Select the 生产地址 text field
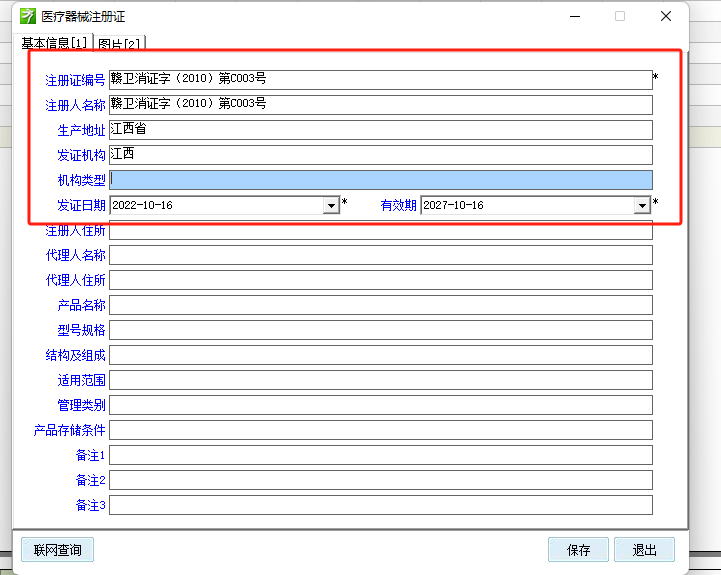 coord(380,130)
